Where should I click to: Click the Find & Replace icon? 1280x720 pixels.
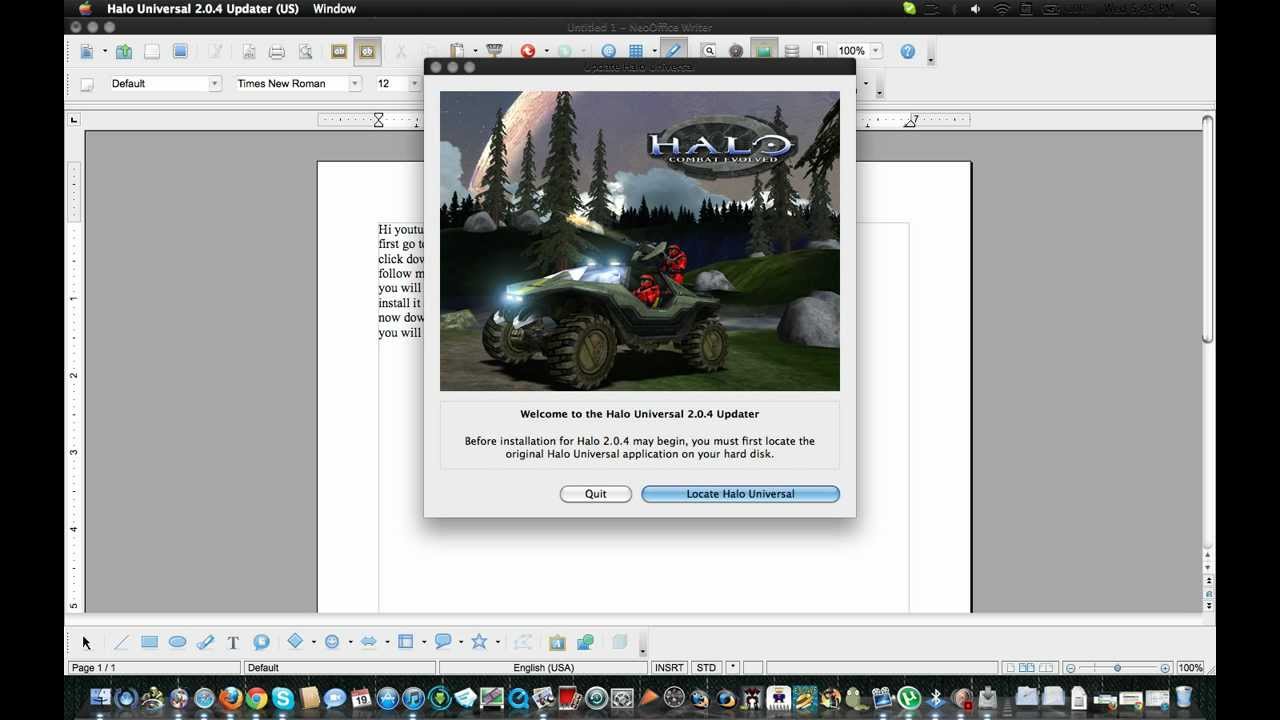click(x=709, y=51)
